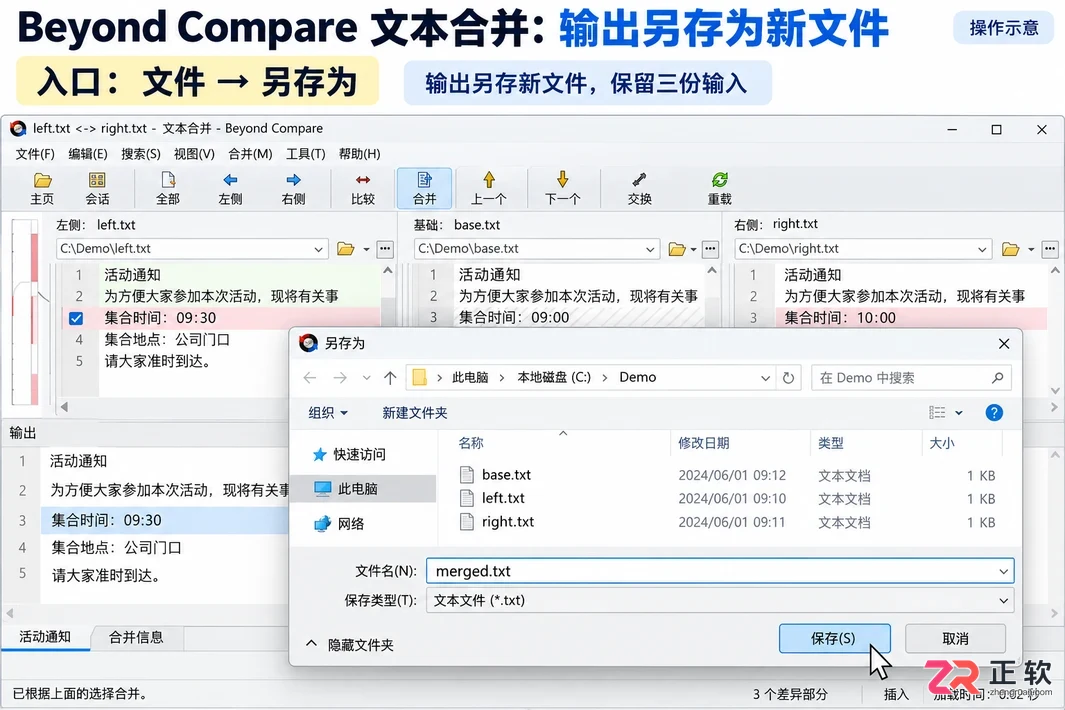The height and width of the screenshot is (710, 1065).
Task: Click the Cancel (取消) button
Action: click(955, 639)
